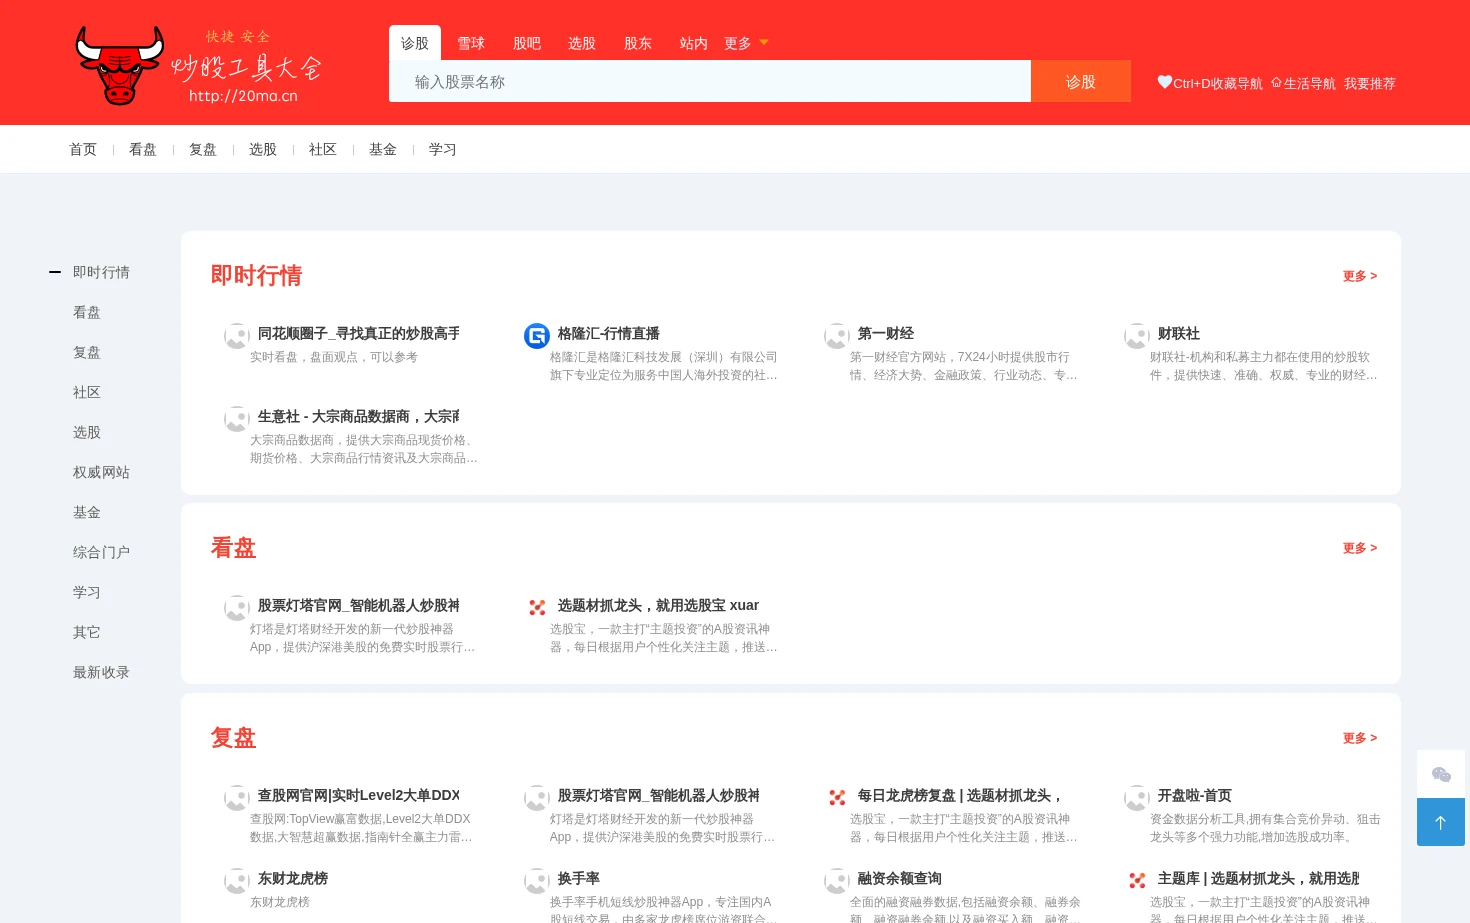Open 学习 in top navigation bar
Viewport: 1470px width, 923px height.
pyautogui.click(x=443, y=149)
